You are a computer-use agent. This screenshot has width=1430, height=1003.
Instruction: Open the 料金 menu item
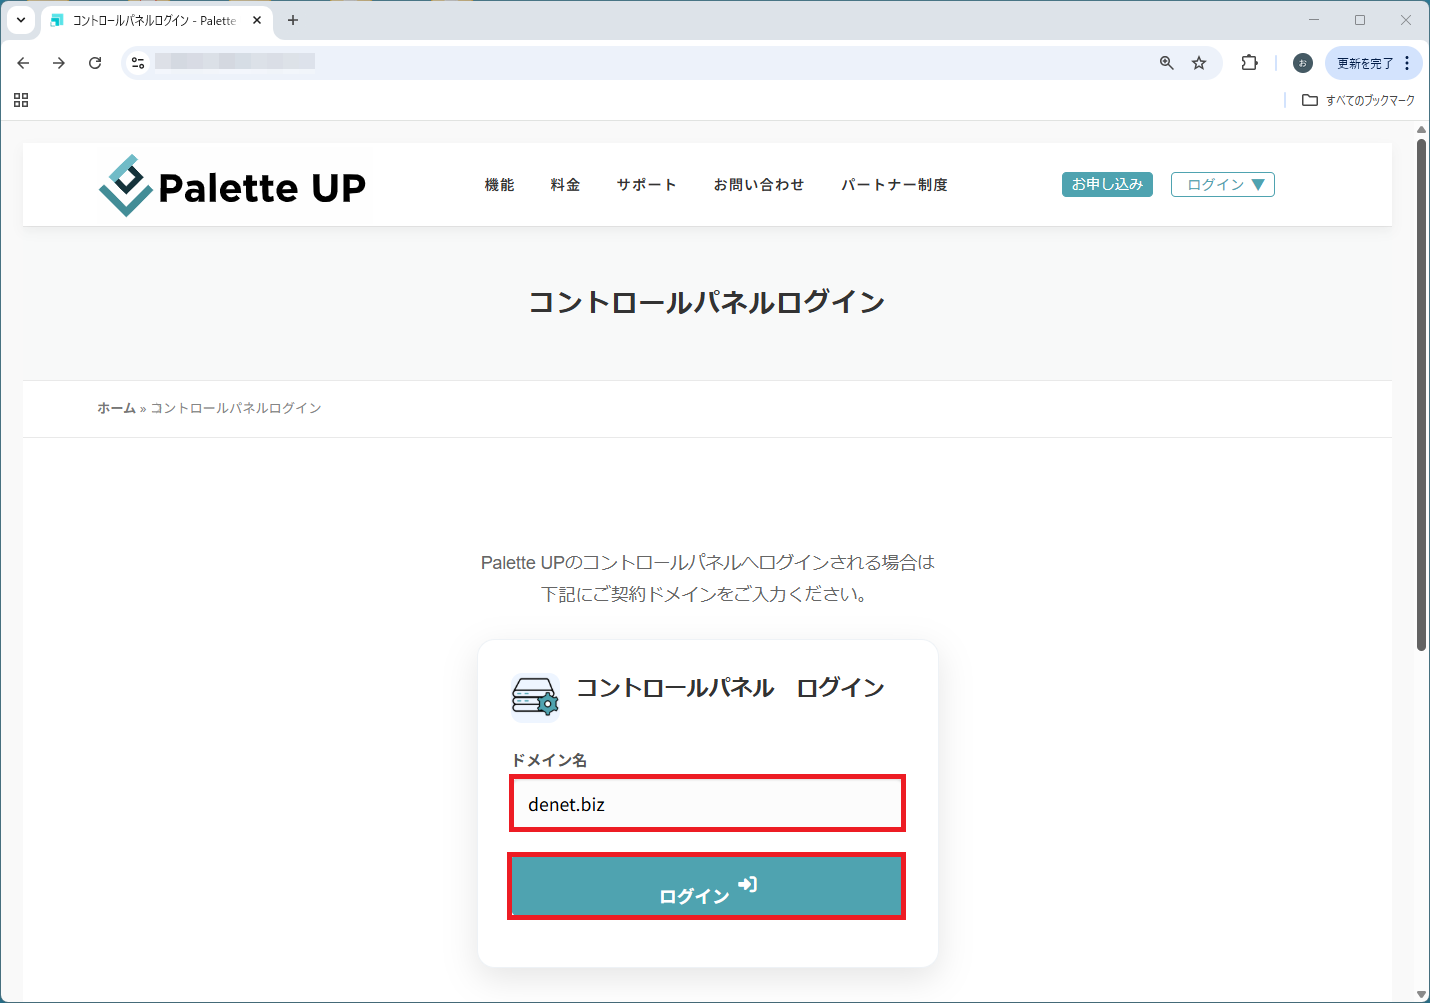tap(565, 185)
